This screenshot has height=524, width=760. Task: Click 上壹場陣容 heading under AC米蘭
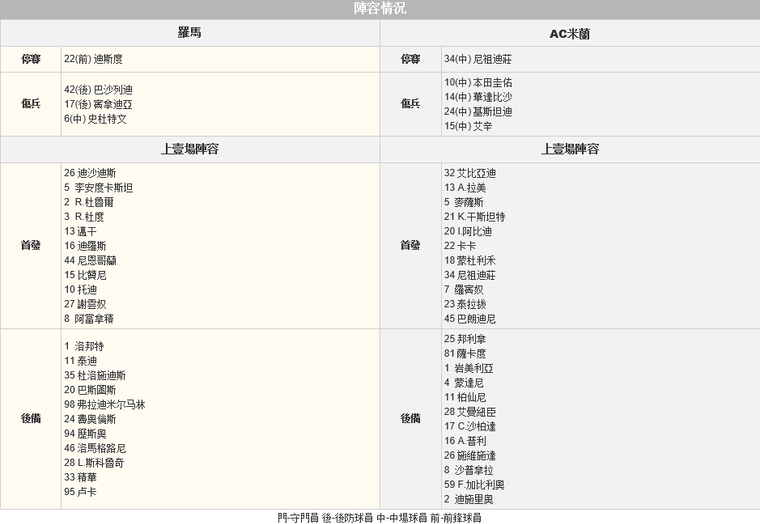pos(570,149)
